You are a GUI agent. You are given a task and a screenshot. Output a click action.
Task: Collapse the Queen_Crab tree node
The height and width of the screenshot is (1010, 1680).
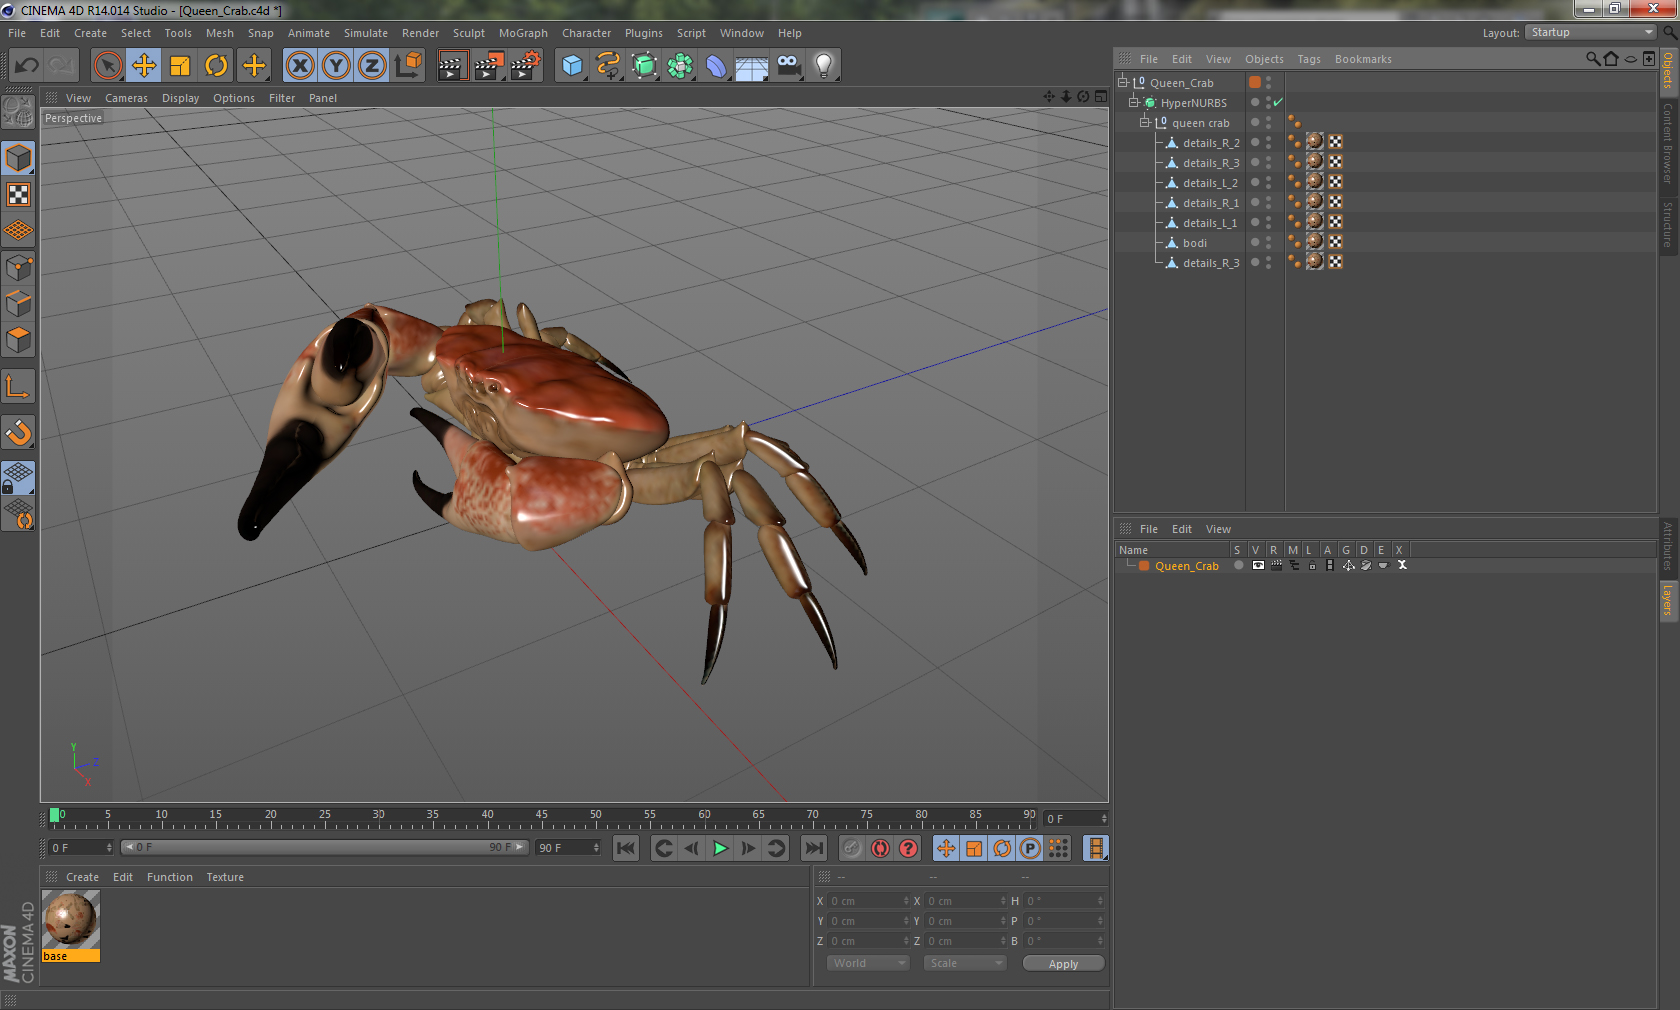1123,82
